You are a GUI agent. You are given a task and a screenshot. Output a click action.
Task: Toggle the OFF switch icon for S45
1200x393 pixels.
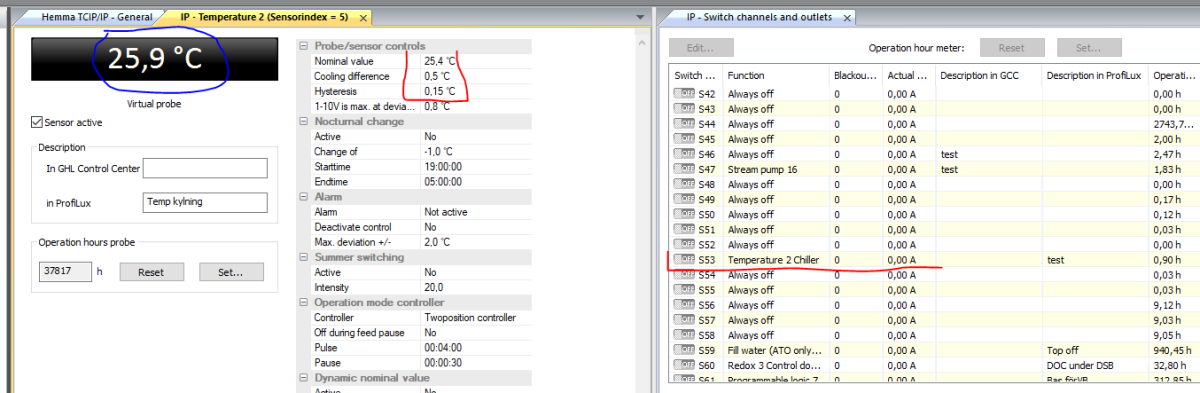(684, 139)
